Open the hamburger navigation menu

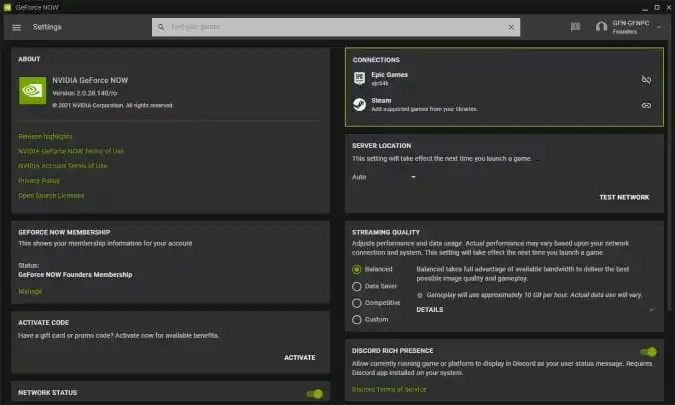[16, 28]
